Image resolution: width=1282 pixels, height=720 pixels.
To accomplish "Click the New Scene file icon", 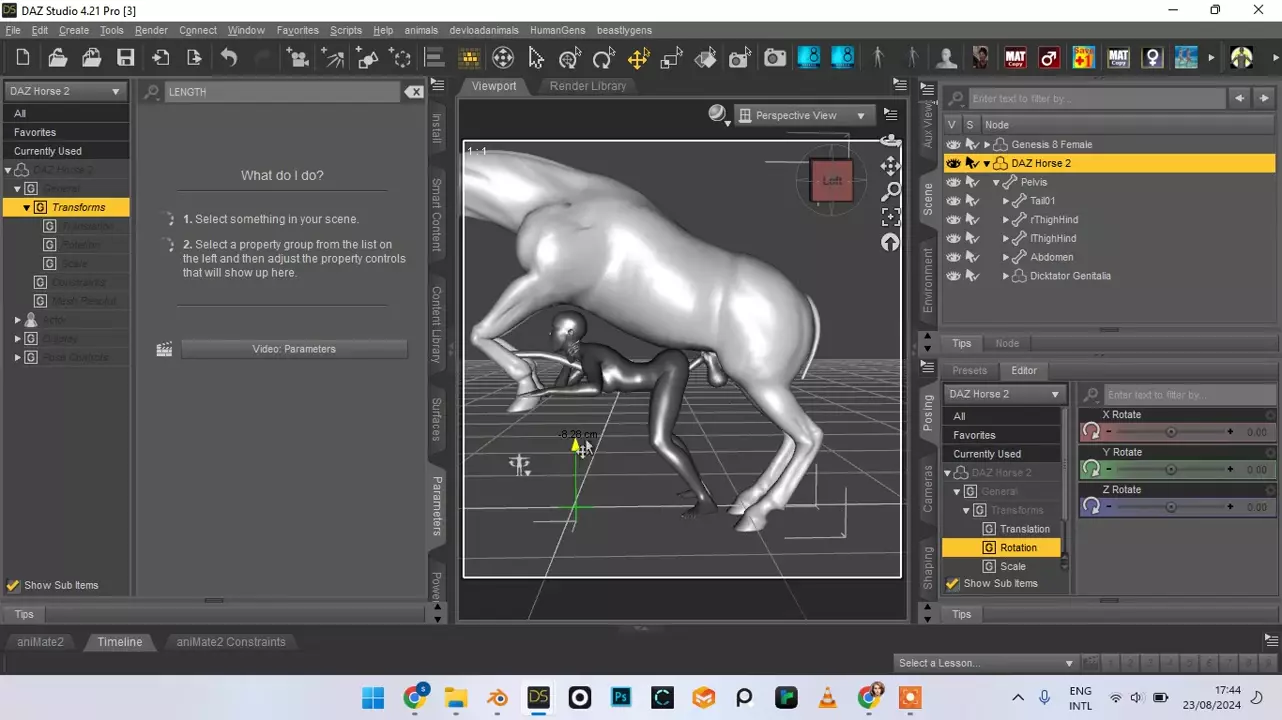I will pos(23,58).
